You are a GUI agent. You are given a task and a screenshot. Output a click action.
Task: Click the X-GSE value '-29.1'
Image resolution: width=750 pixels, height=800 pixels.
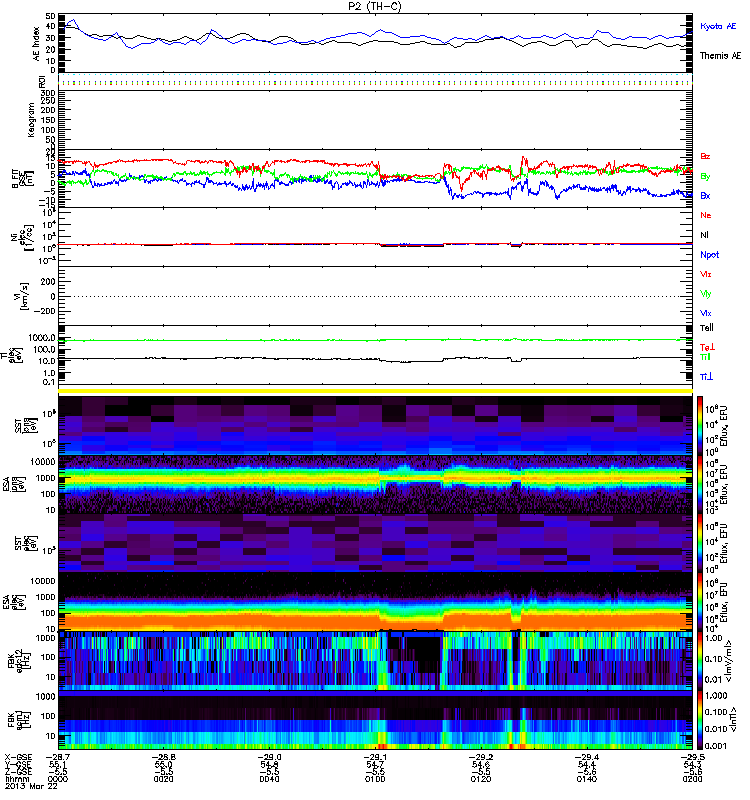click(x=374, y=757)
